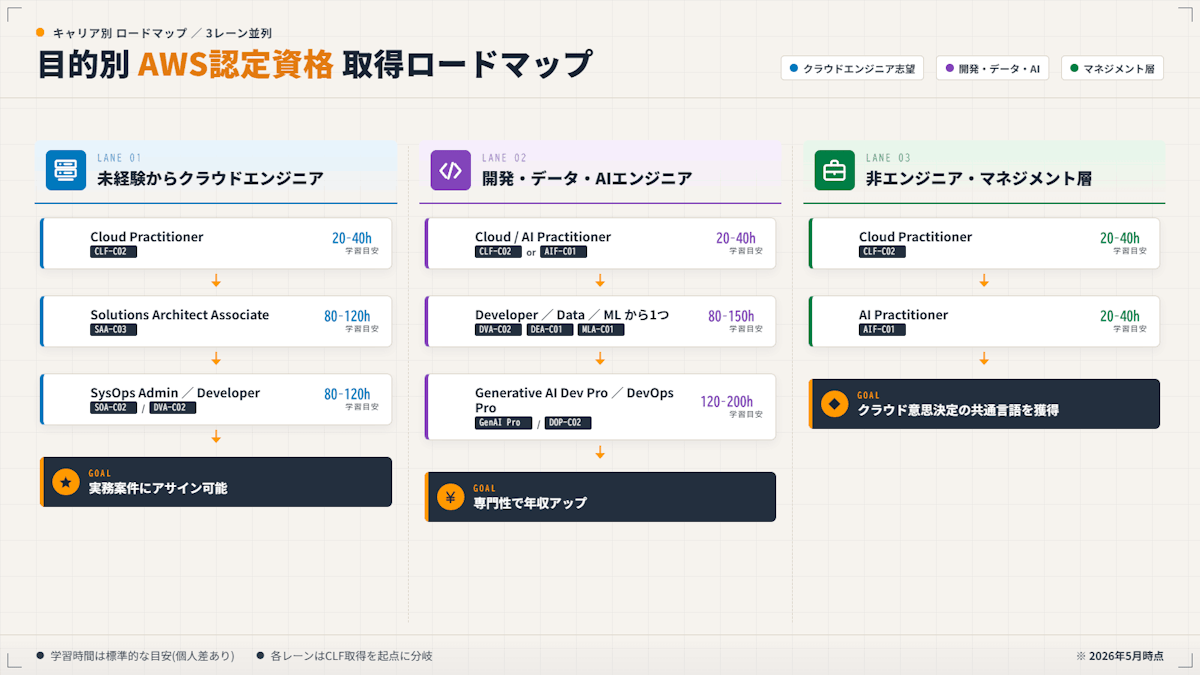Image resolution: width=1200 pixels, height=675 pixels.
Task: Click the orange dot before キャリア別 subtitle
Action: (x=40, y=32)
